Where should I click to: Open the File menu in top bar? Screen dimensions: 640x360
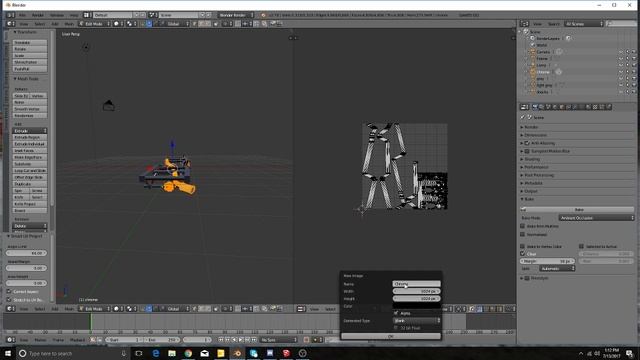point(22,15)
